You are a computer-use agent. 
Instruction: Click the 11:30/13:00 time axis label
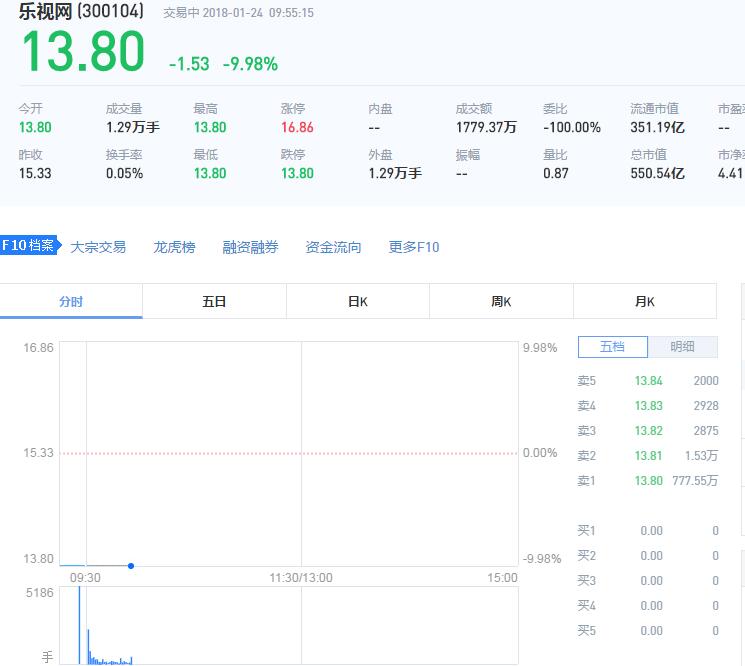(301, 578)
